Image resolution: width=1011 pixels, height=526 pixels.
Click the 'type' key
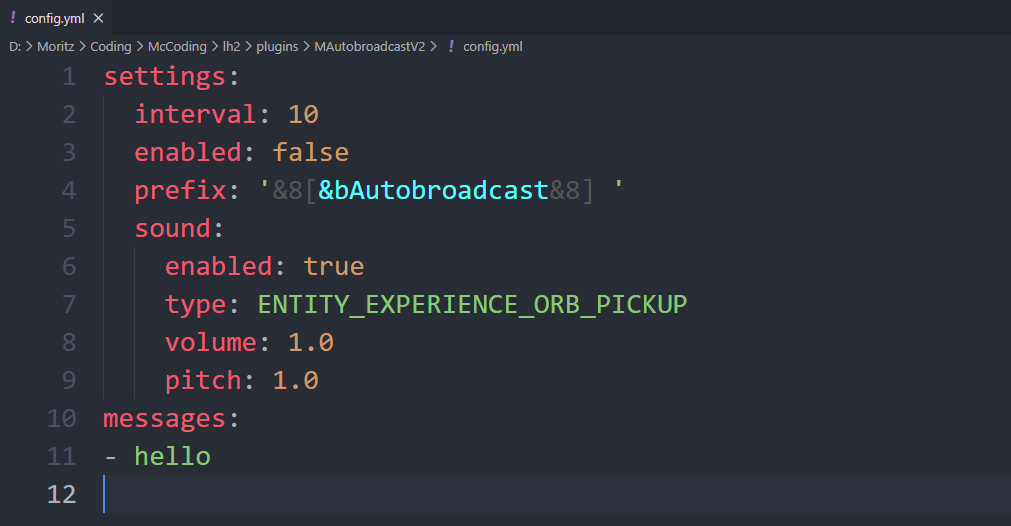[x=195, y=304]
